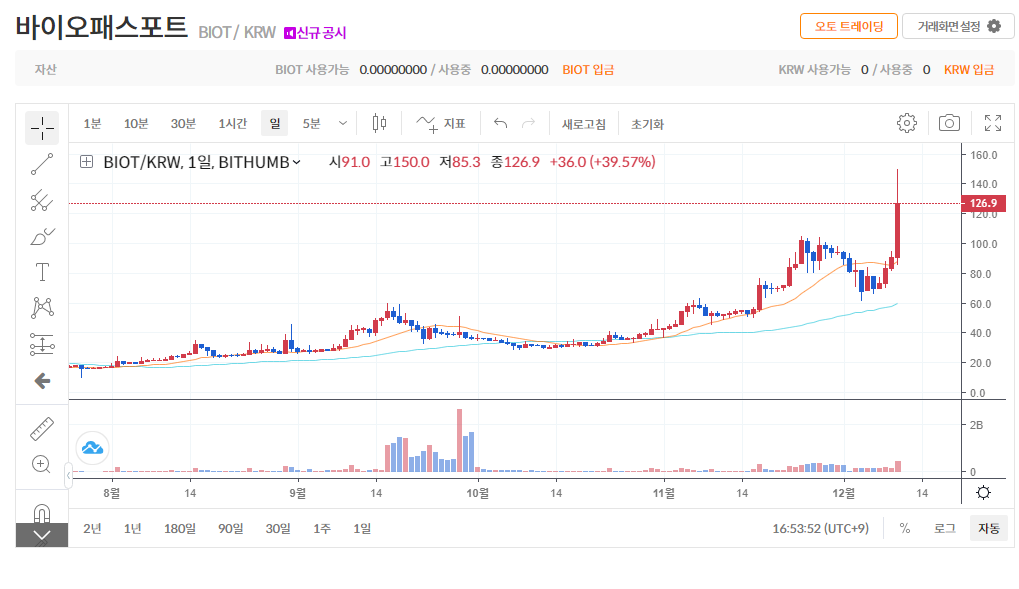Select the pitchfork drawing tool

pyautogui.click(x=42, y=200)
